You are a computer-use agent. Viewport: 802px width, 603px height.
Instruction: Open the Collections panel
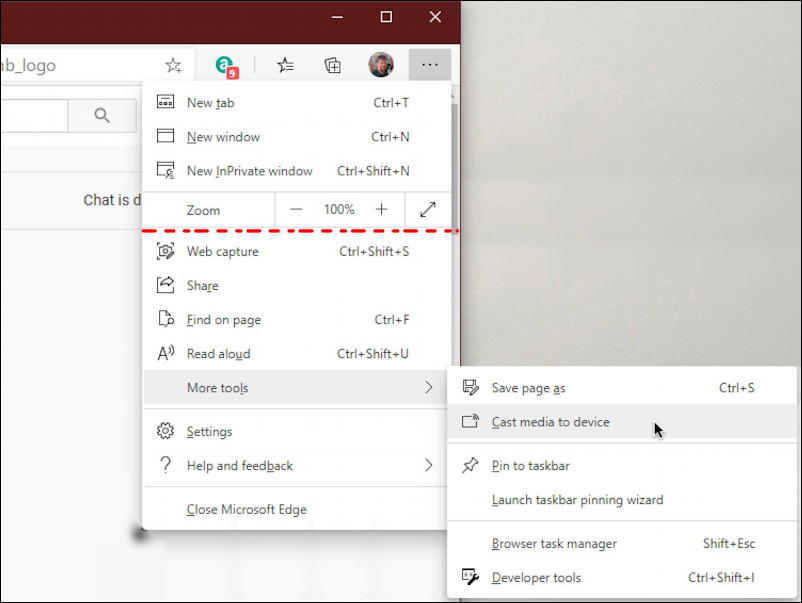coord(332,64)
